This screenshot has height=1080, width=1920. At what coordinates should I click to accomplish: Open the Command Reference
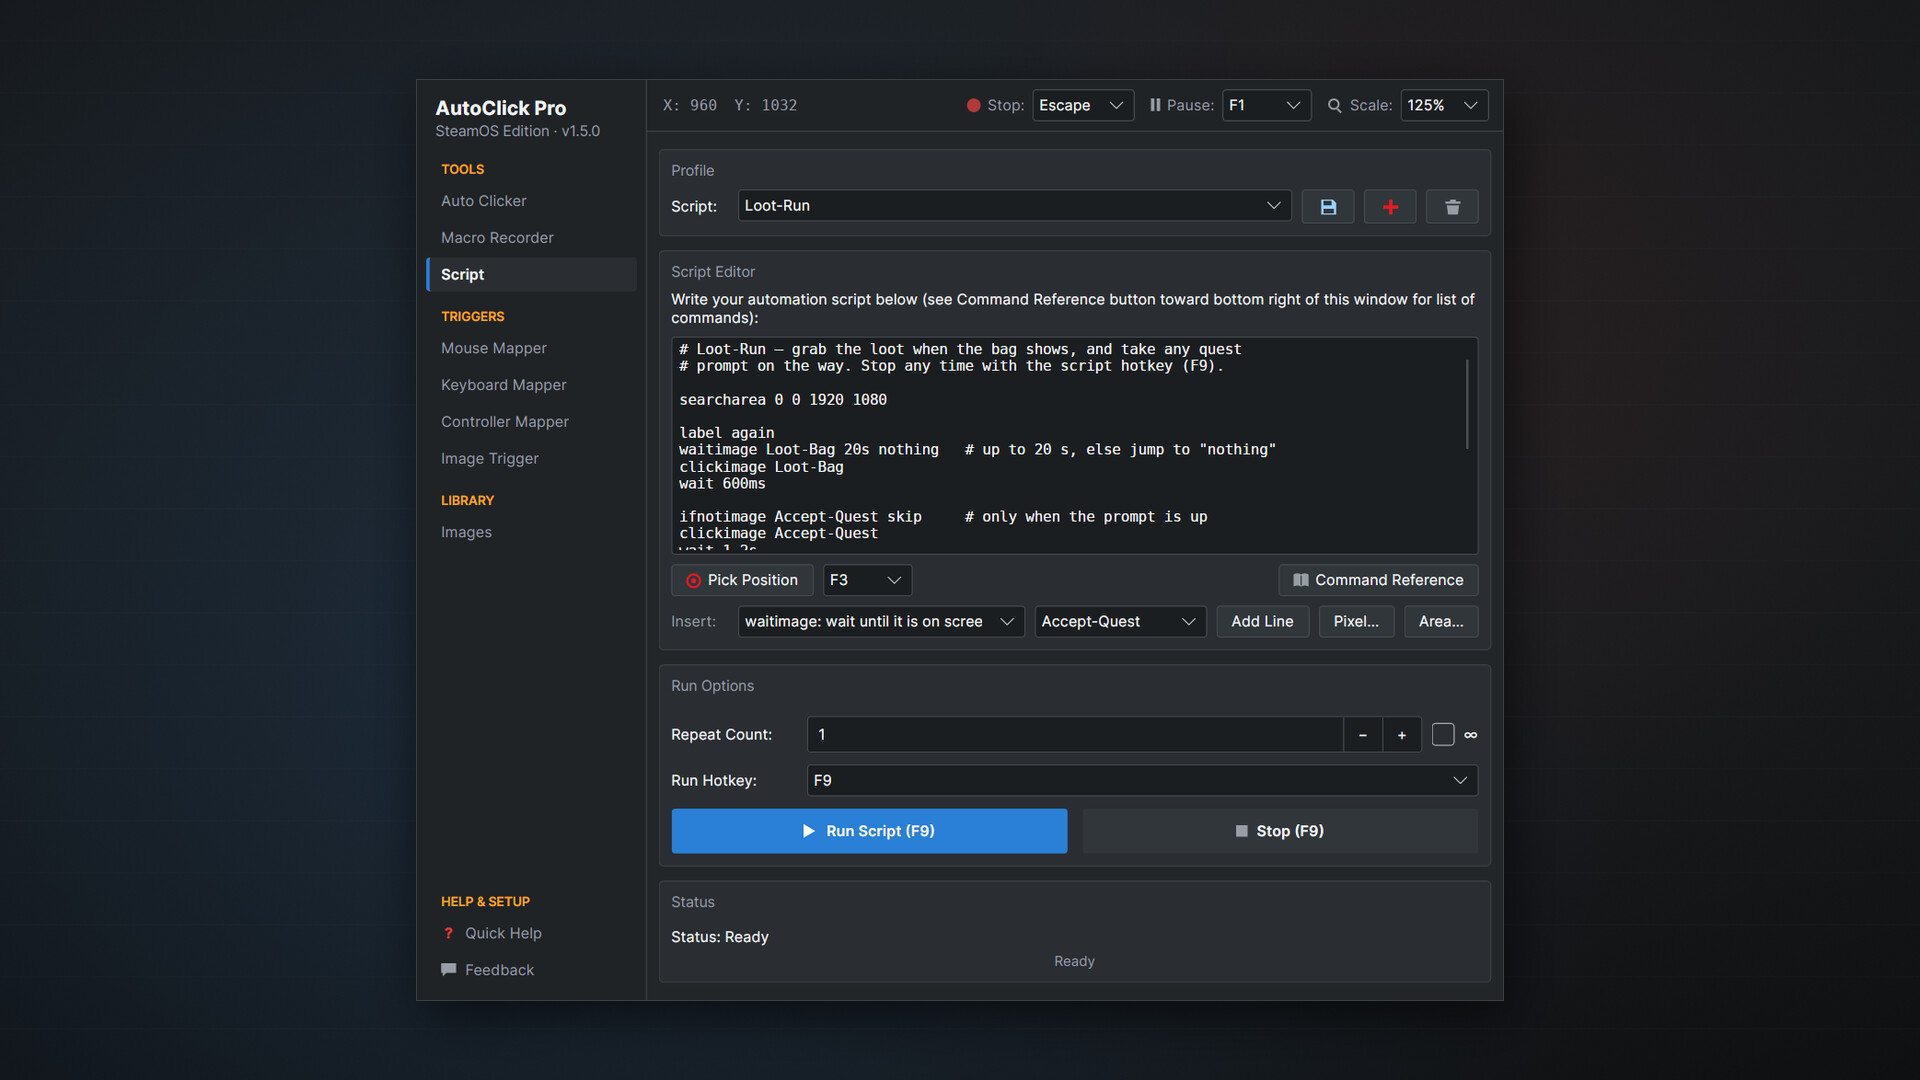(x=1378, y=580)
